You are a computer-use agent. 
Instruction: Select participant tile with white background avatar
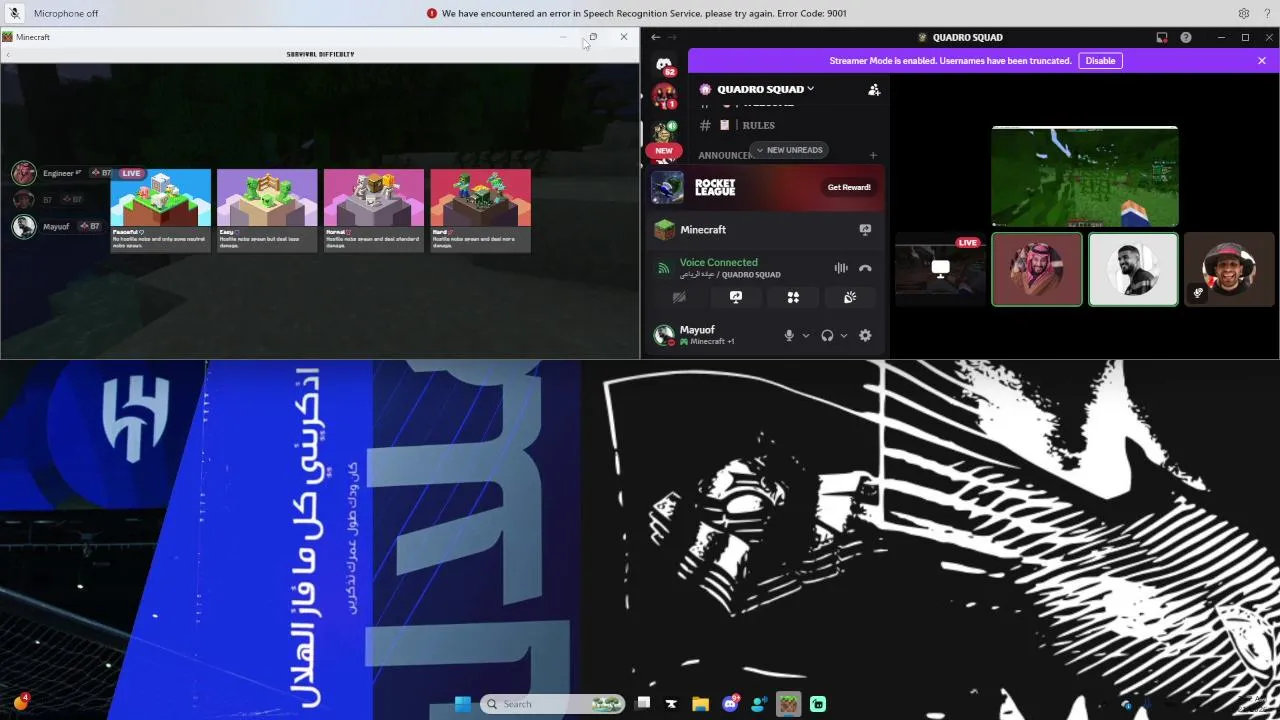(1133, 270)
